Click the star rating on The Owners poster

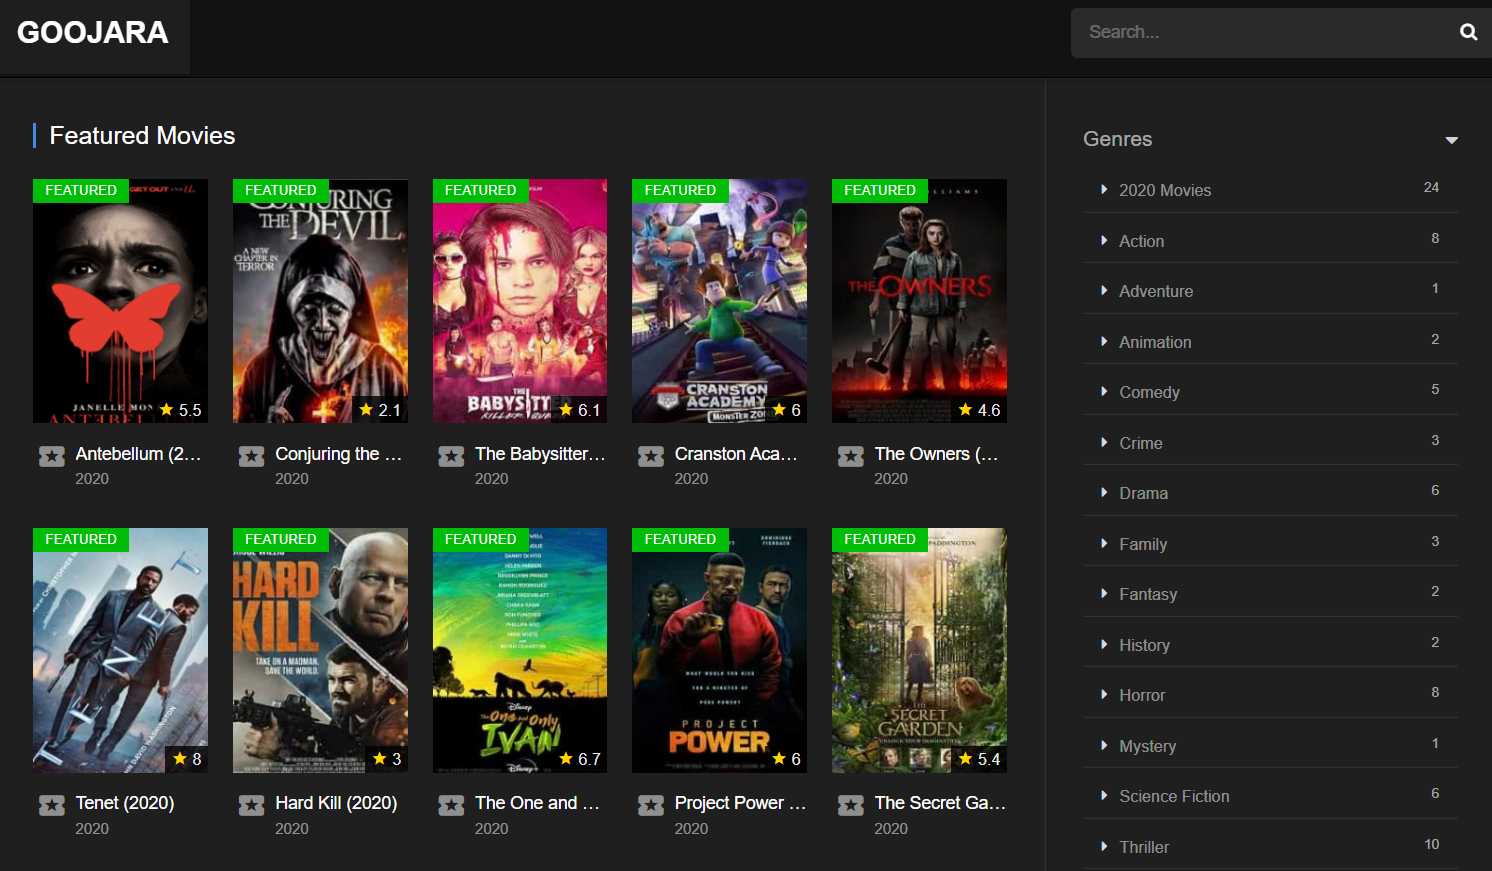click(979, 410)
